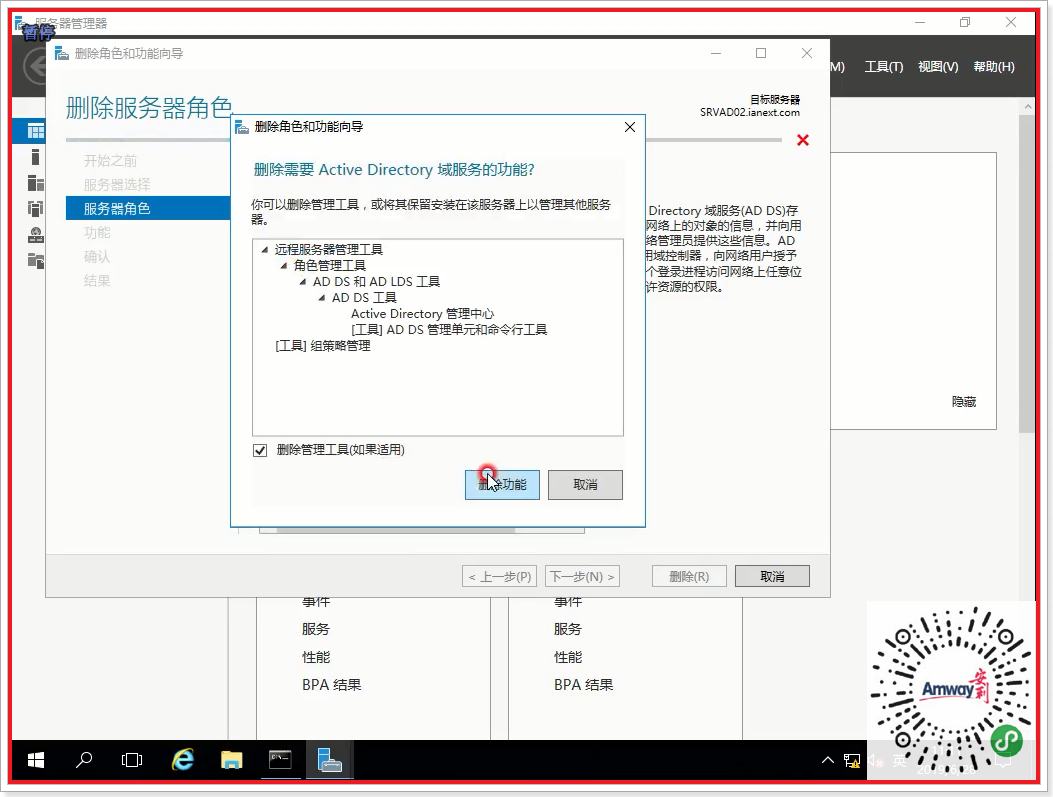Open 服务 in left server tile
This screenshot has height=797, width=1053.
pos(316,629)
